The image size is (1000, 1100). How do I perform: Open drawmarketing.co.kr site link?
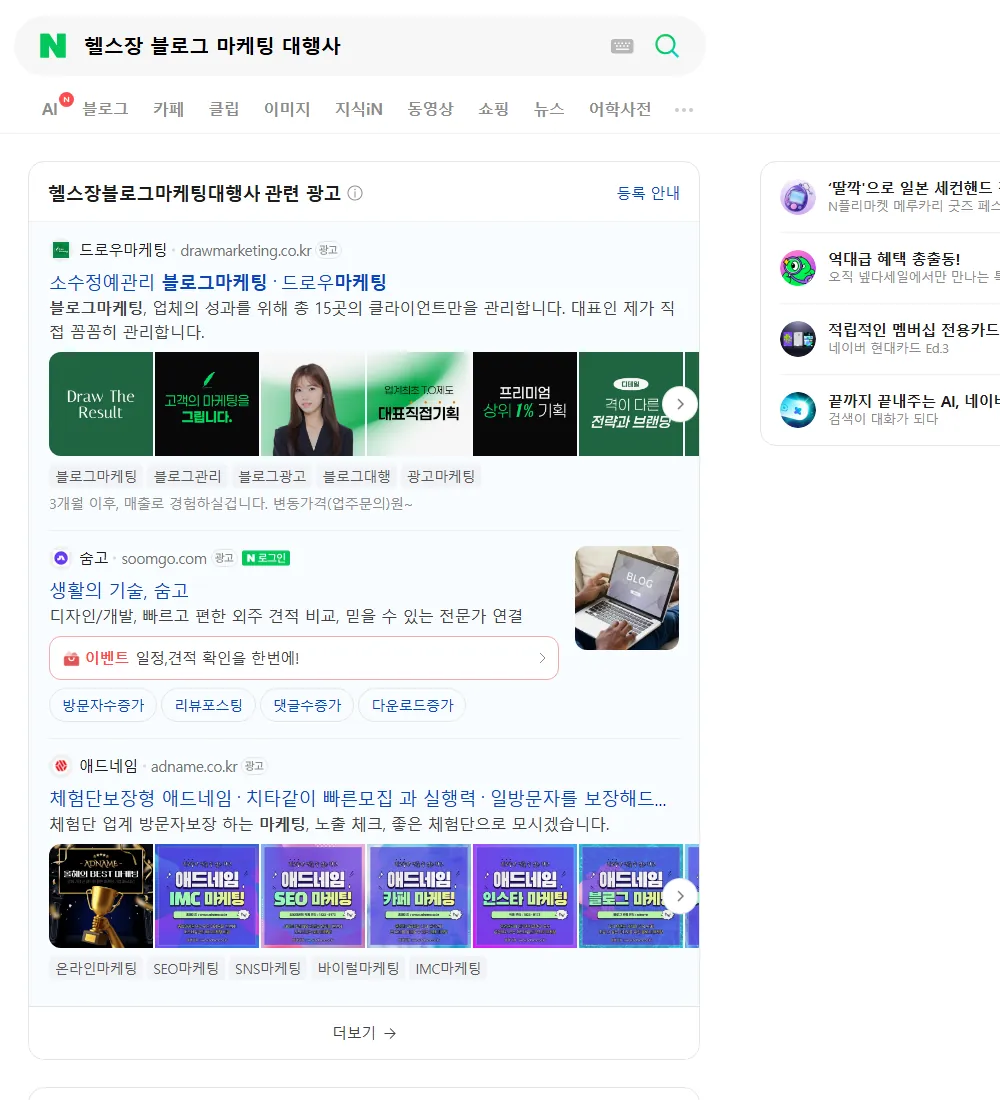(x=246, y=250)
